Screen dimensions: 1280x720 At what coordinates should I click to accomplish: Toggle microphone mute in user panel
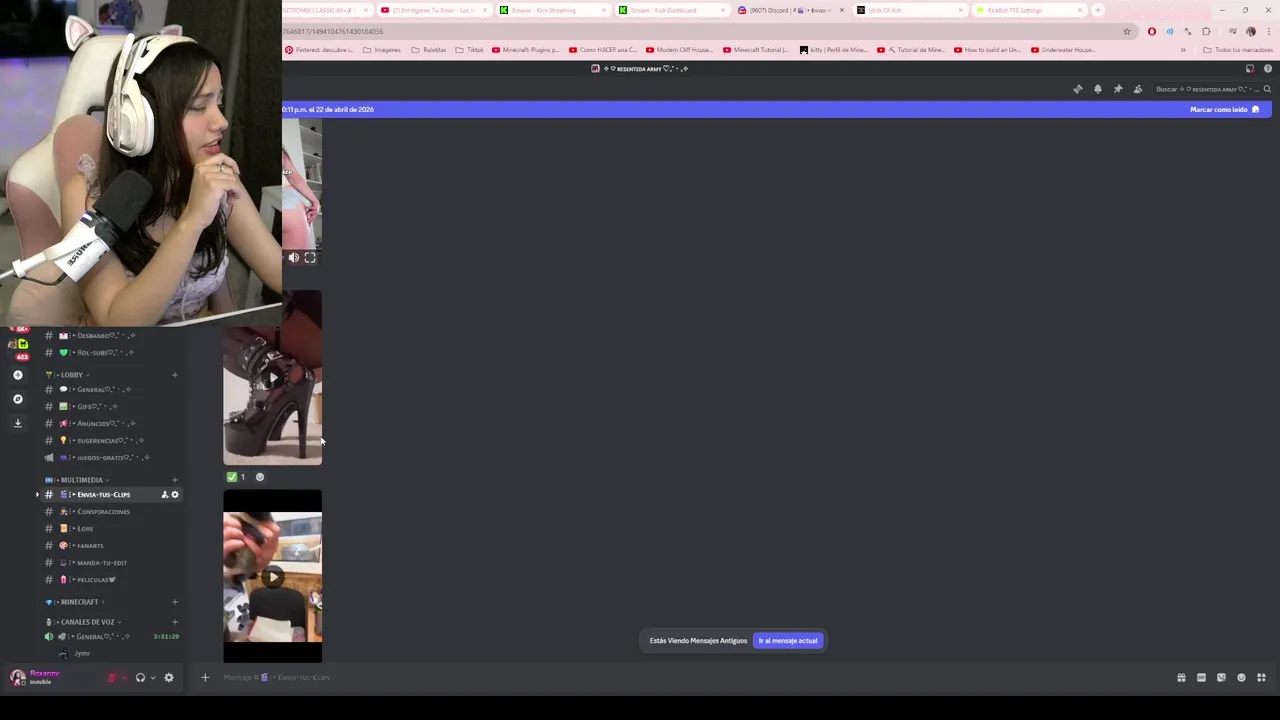click(112, 677)
